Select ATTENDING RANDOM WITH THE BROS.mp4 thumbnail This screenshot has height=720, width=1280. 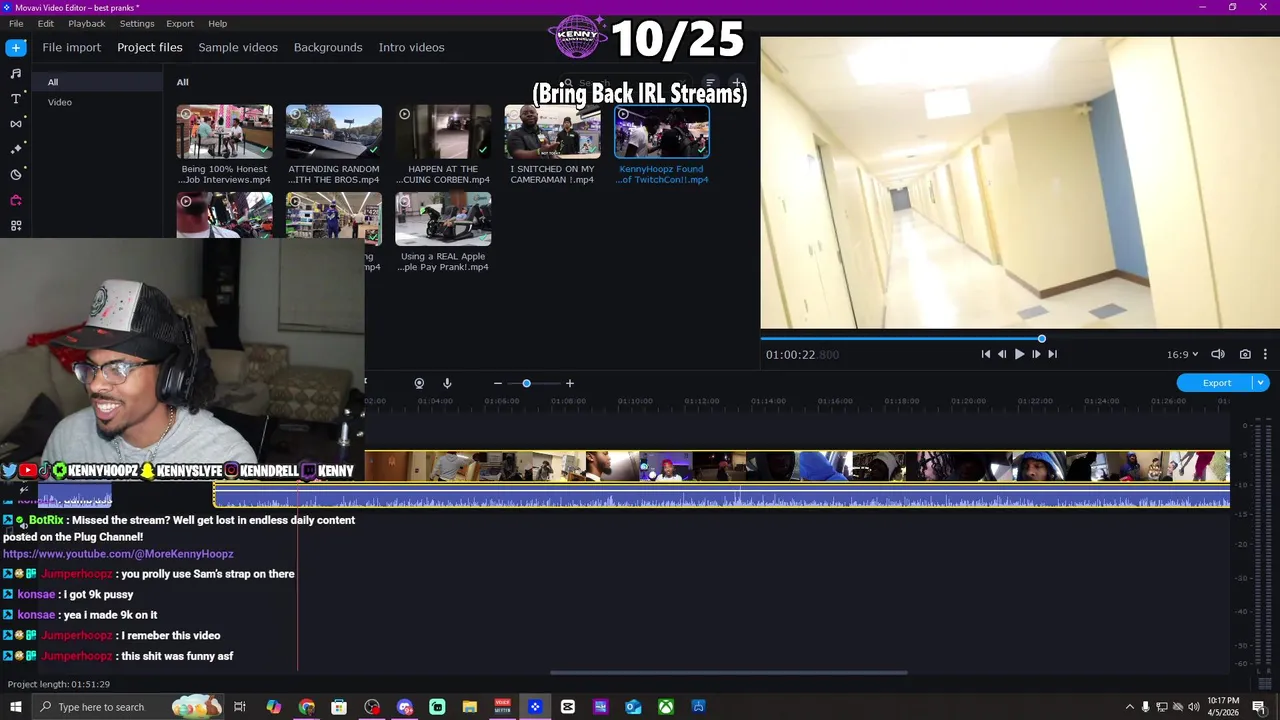tap(334, 132)
